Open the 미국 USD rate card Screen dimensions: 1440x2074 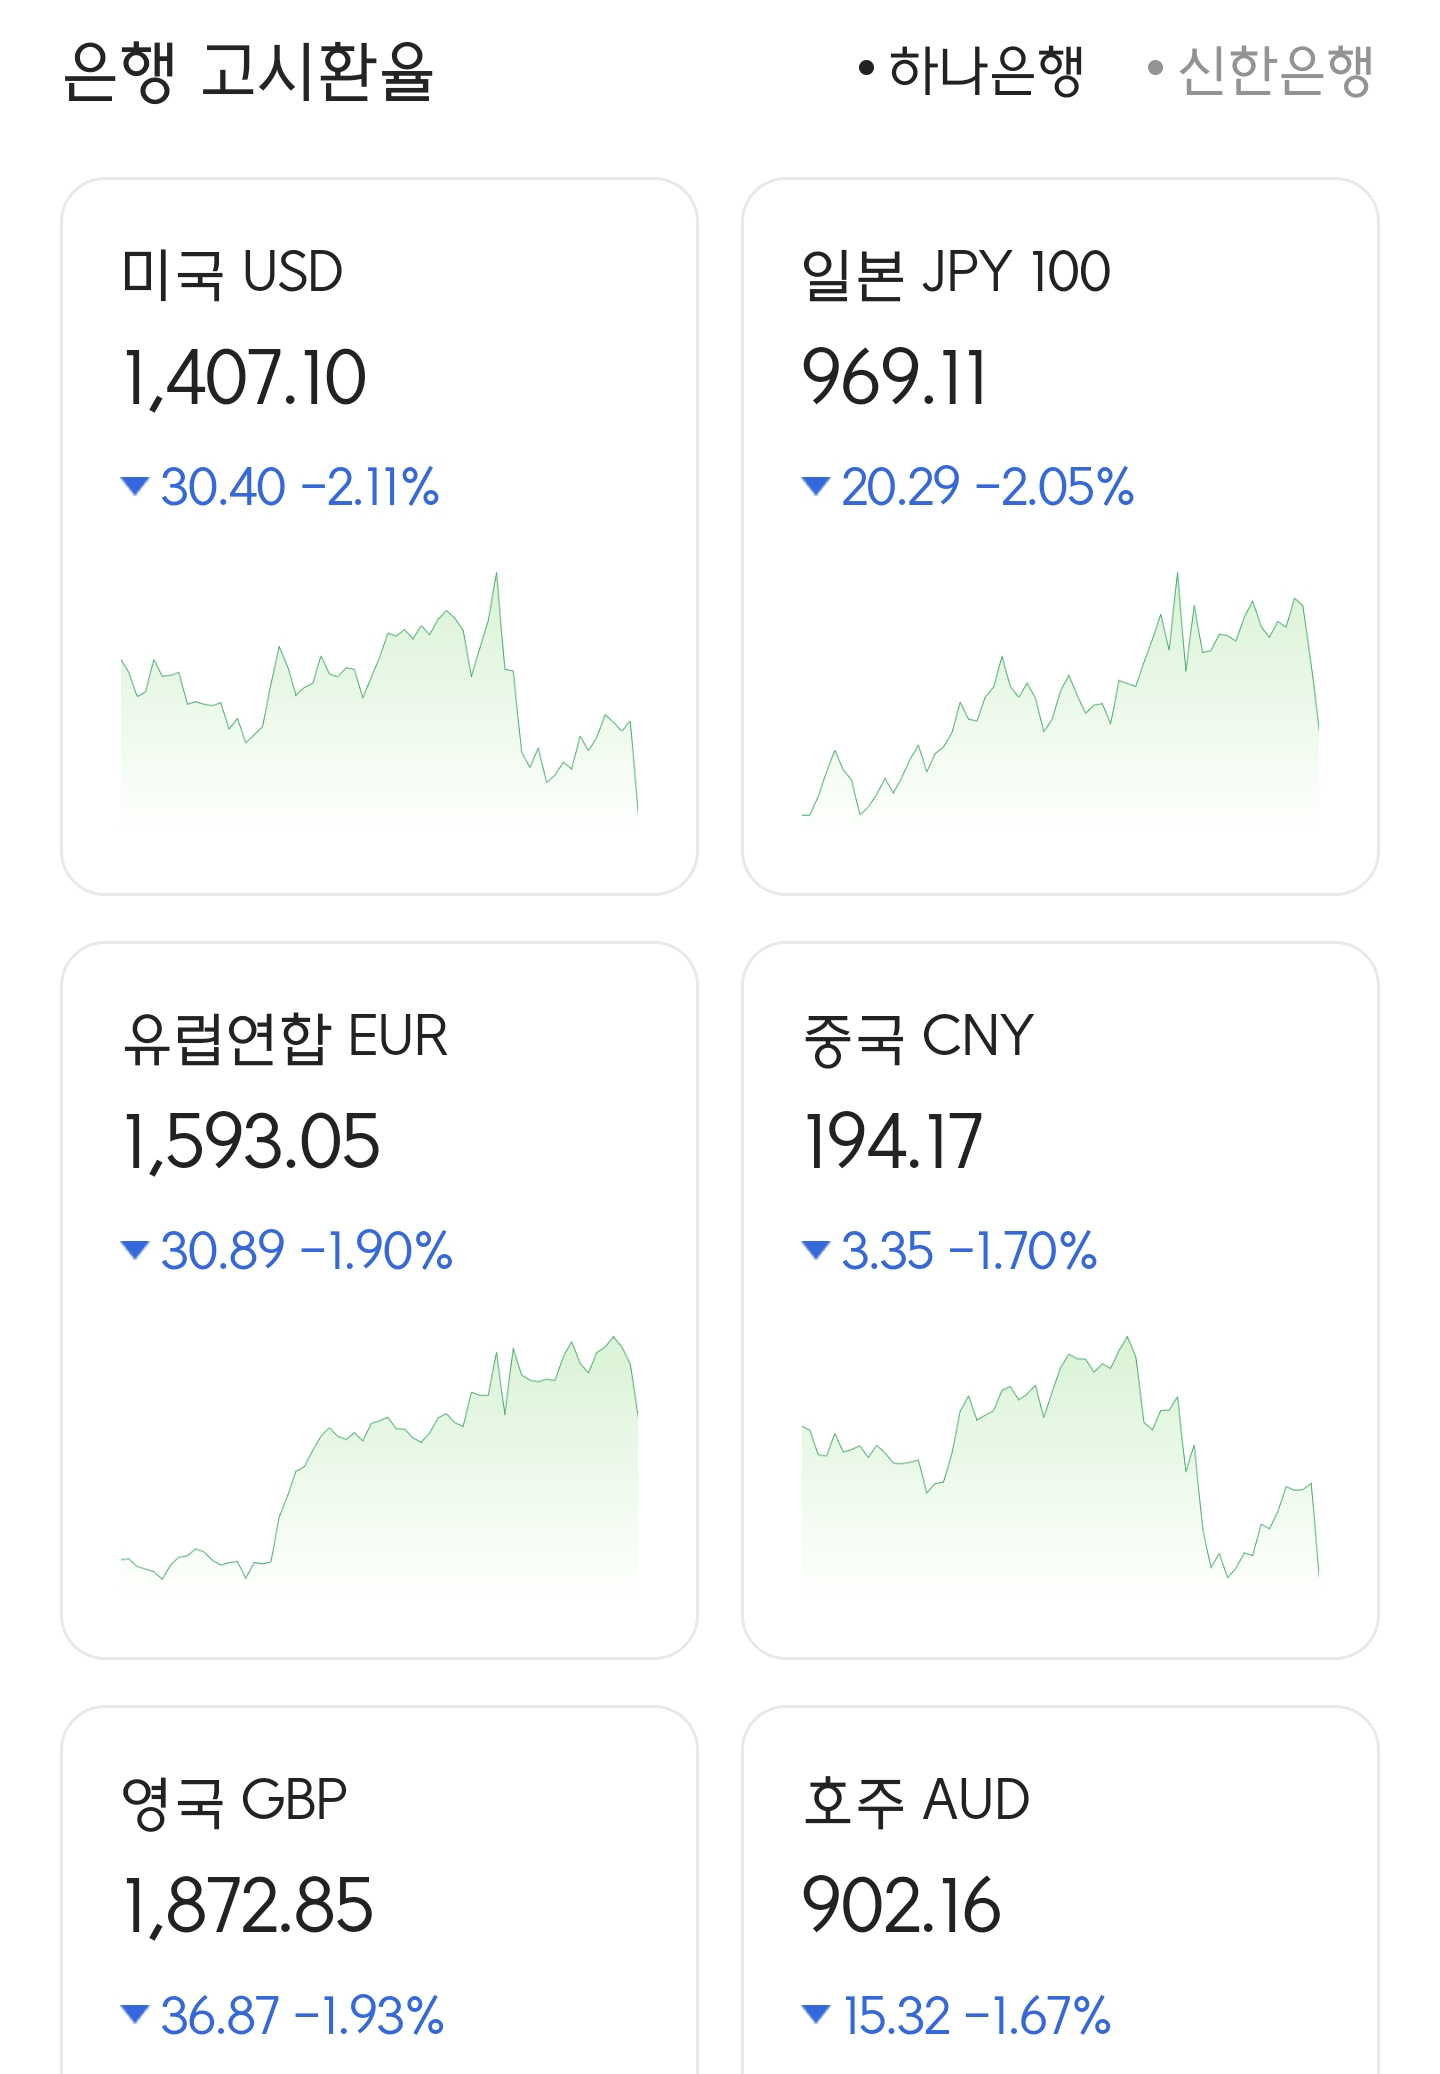click(379, 537)
